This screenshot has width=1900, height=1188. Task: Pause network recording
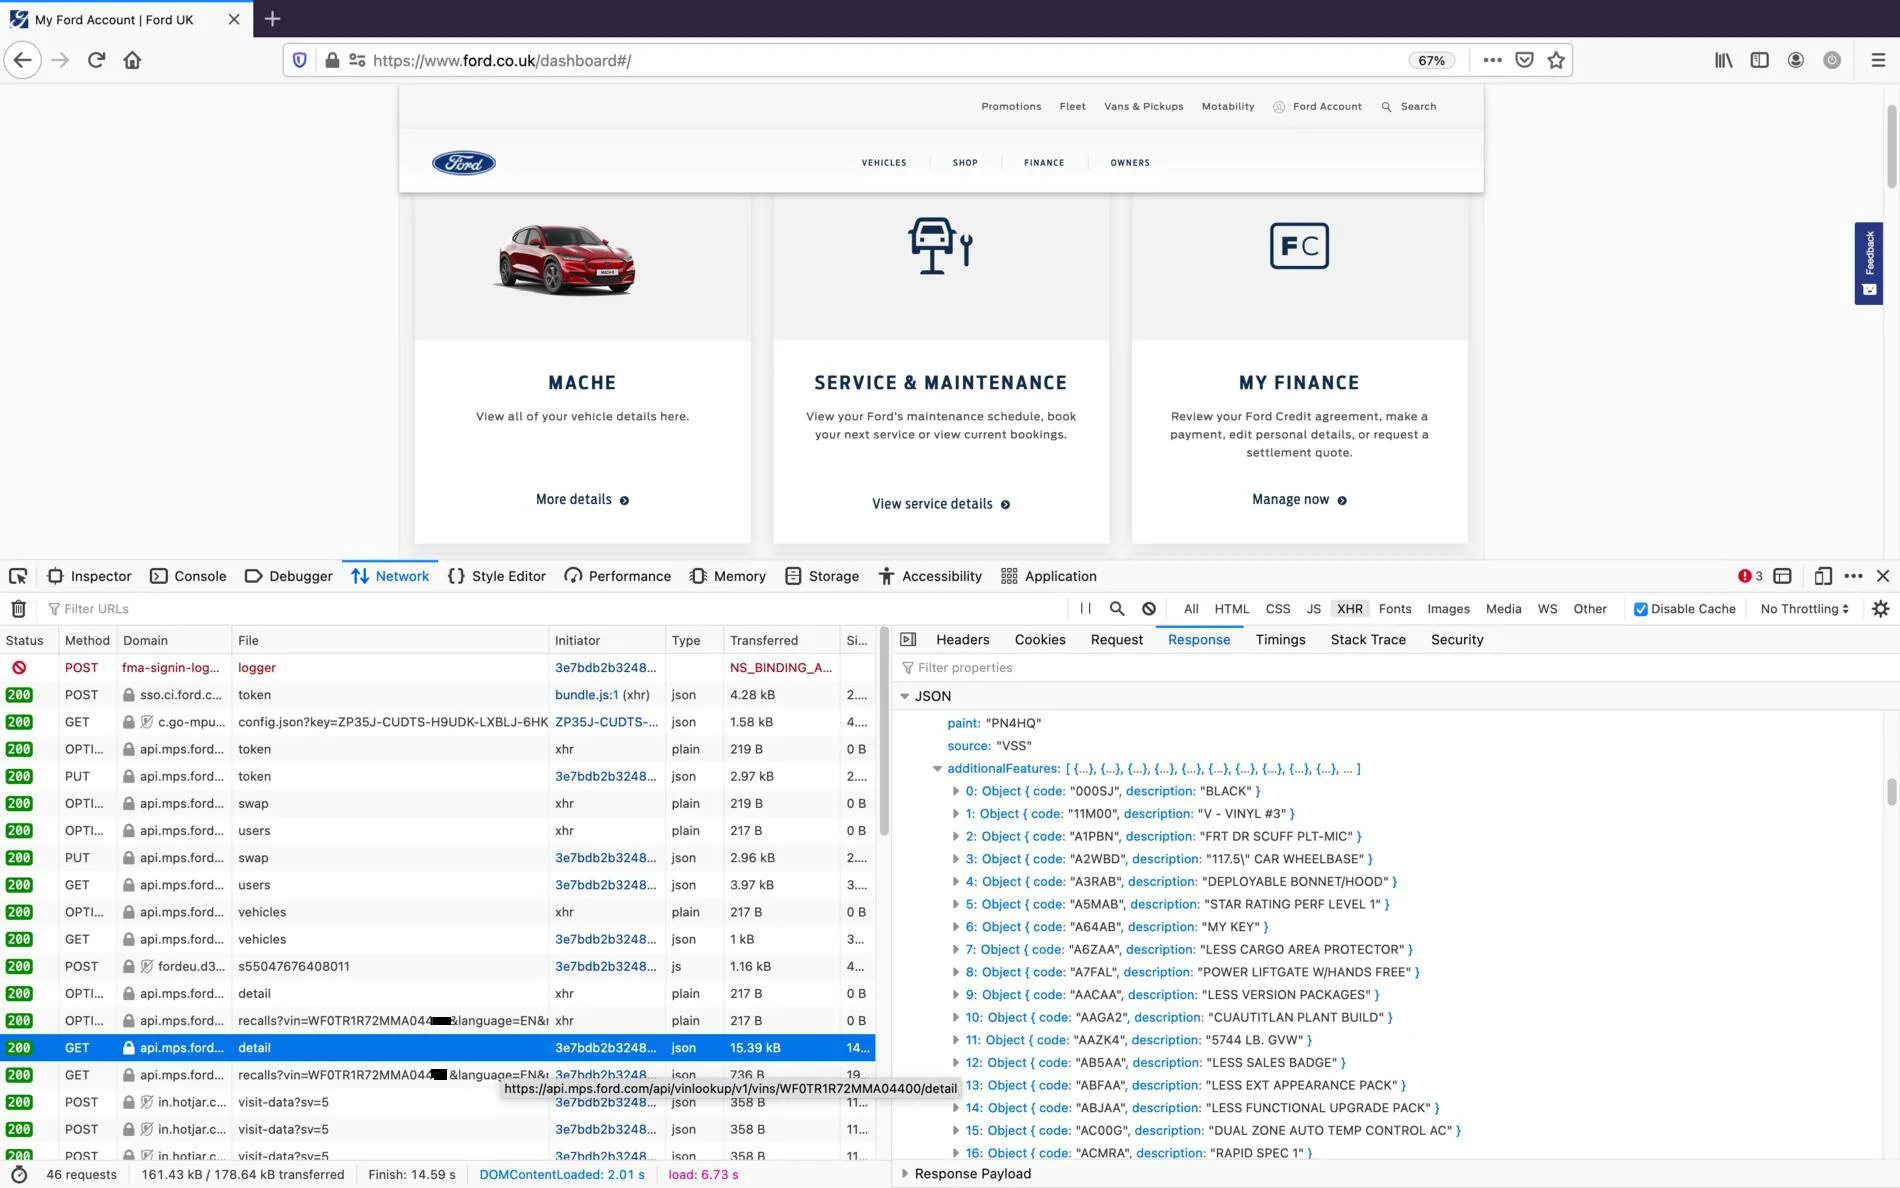pos(1085,608)
